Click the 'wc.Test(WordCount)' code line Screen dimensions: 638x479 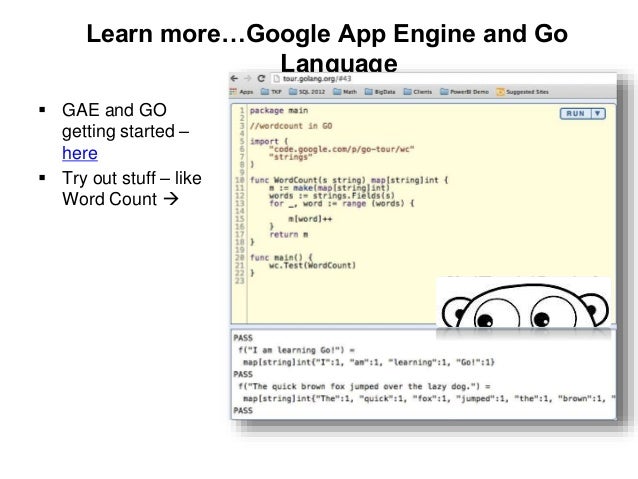pyautogui.click(x=312, y=265)
